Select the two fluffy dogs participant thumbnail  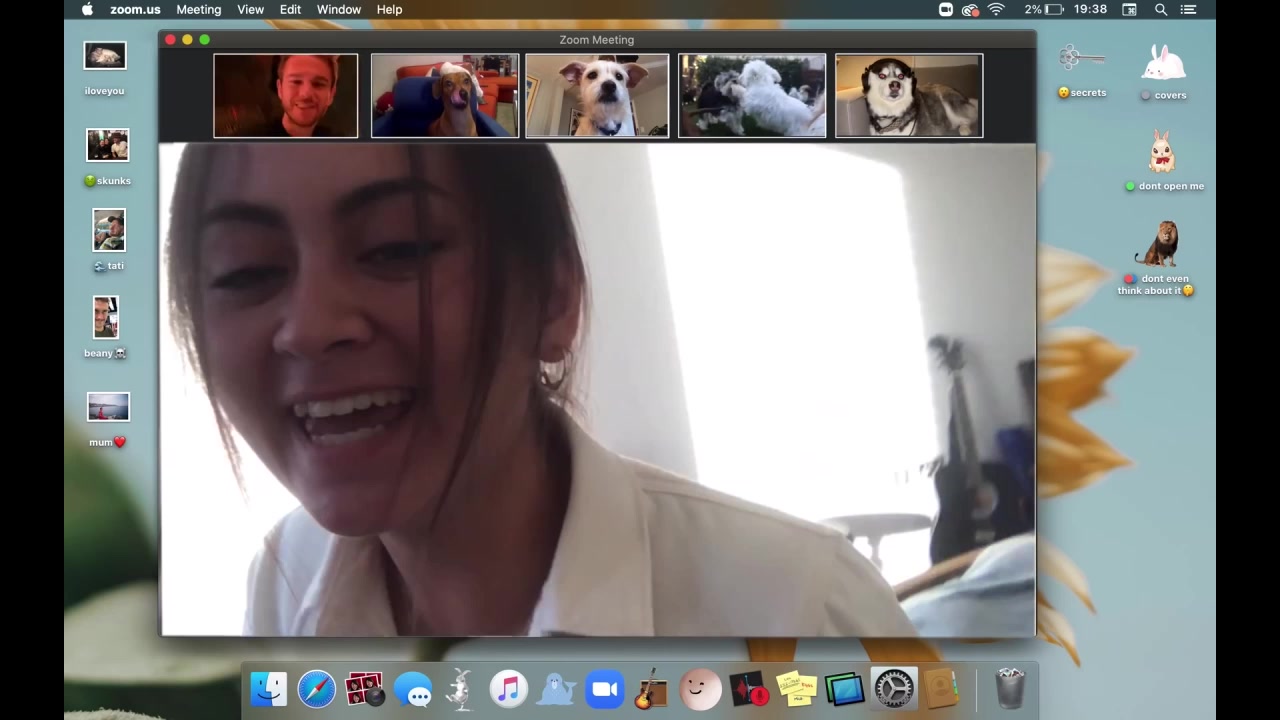click(752, 95)
